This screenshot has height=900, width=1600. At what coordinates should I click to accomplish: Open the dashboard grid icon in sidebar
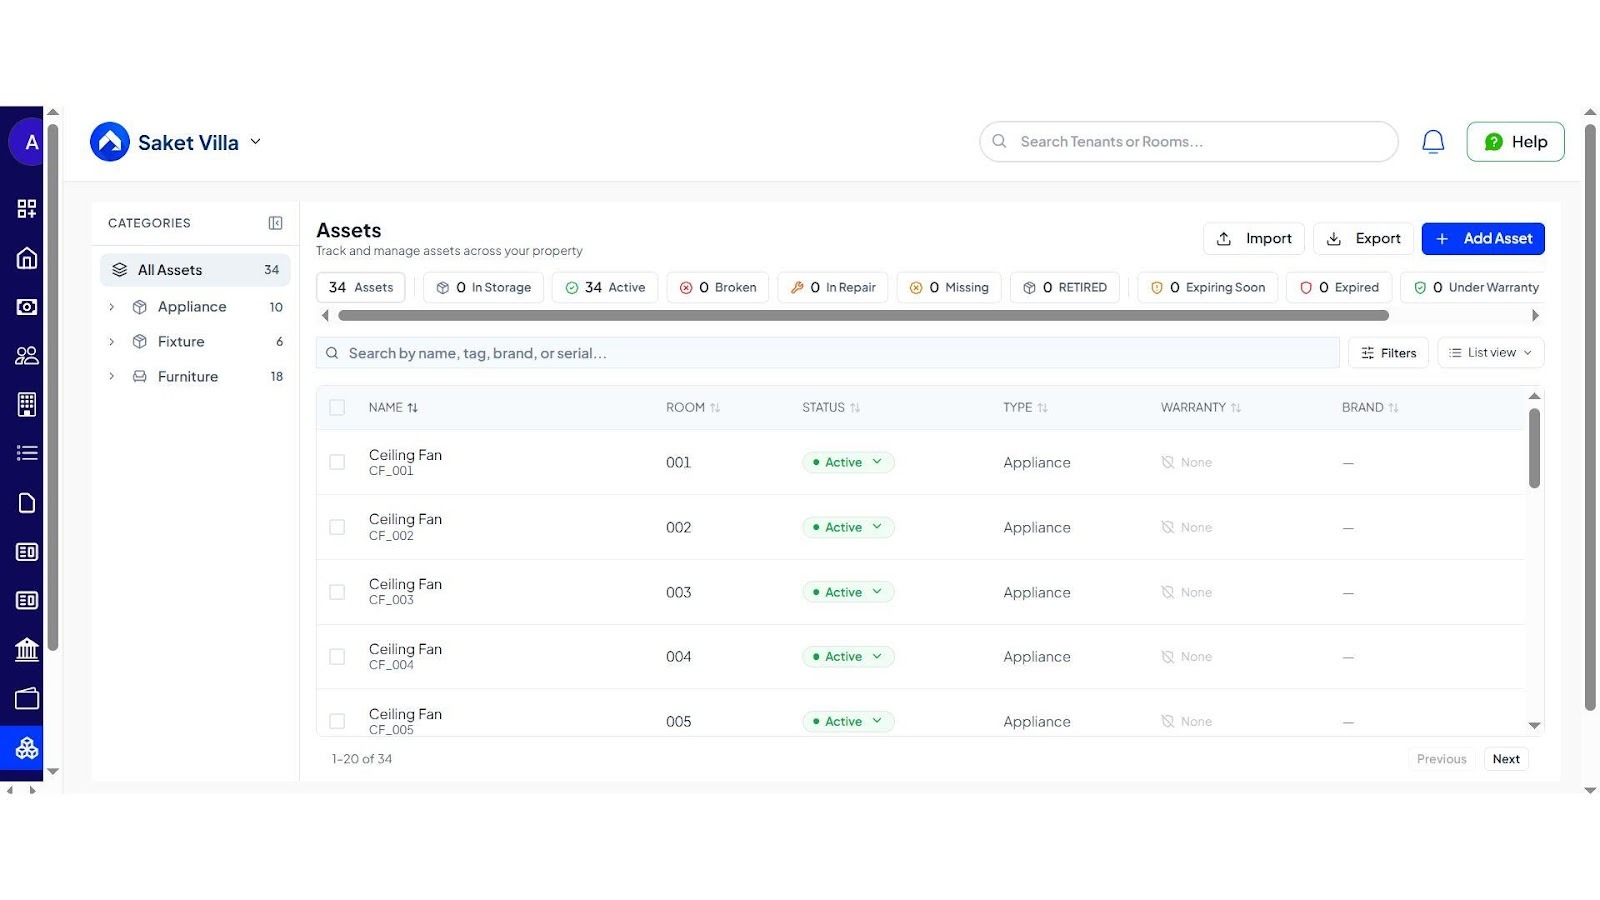click(x=27, y=208)
